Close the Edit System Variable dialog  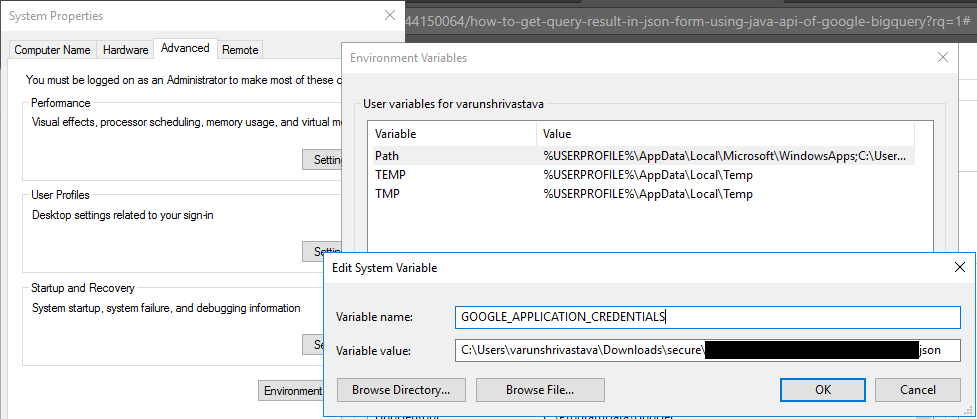click(x=960, y=268)
